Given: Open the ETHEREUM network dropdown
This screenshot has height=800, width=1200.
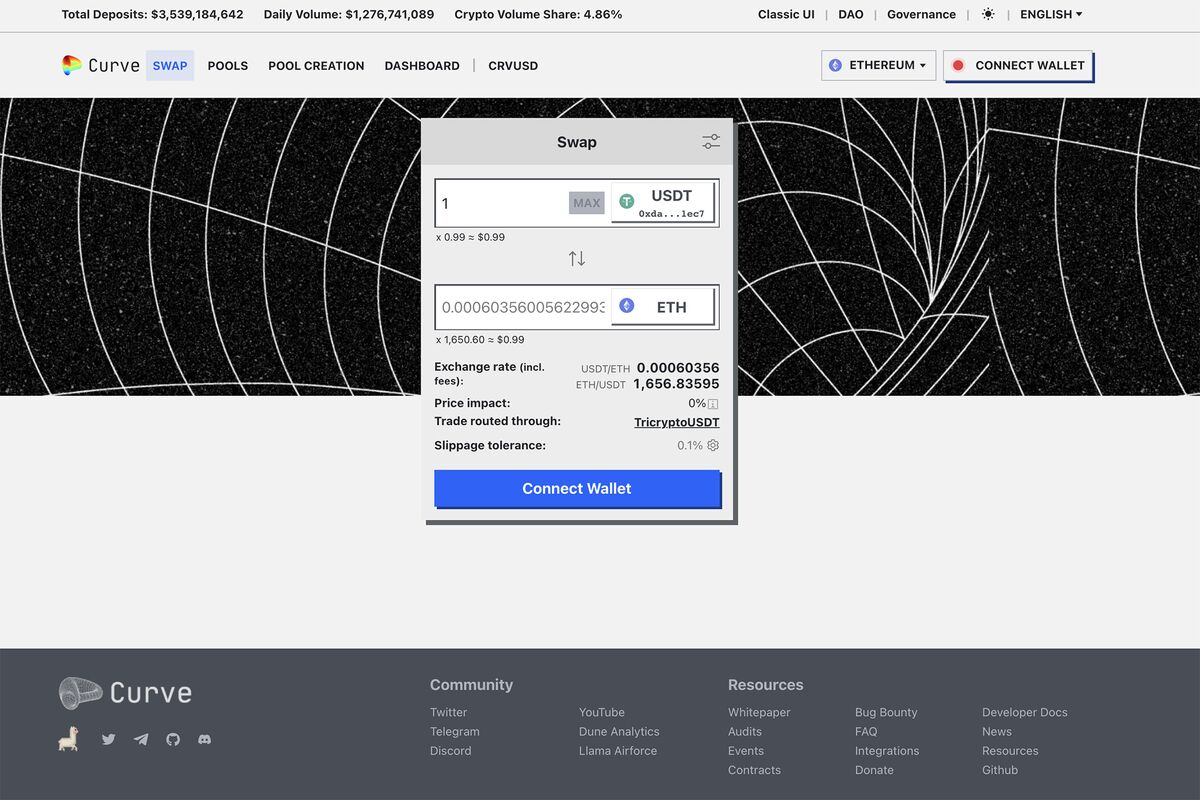Looking at the screenshot, I should (878, 64).
